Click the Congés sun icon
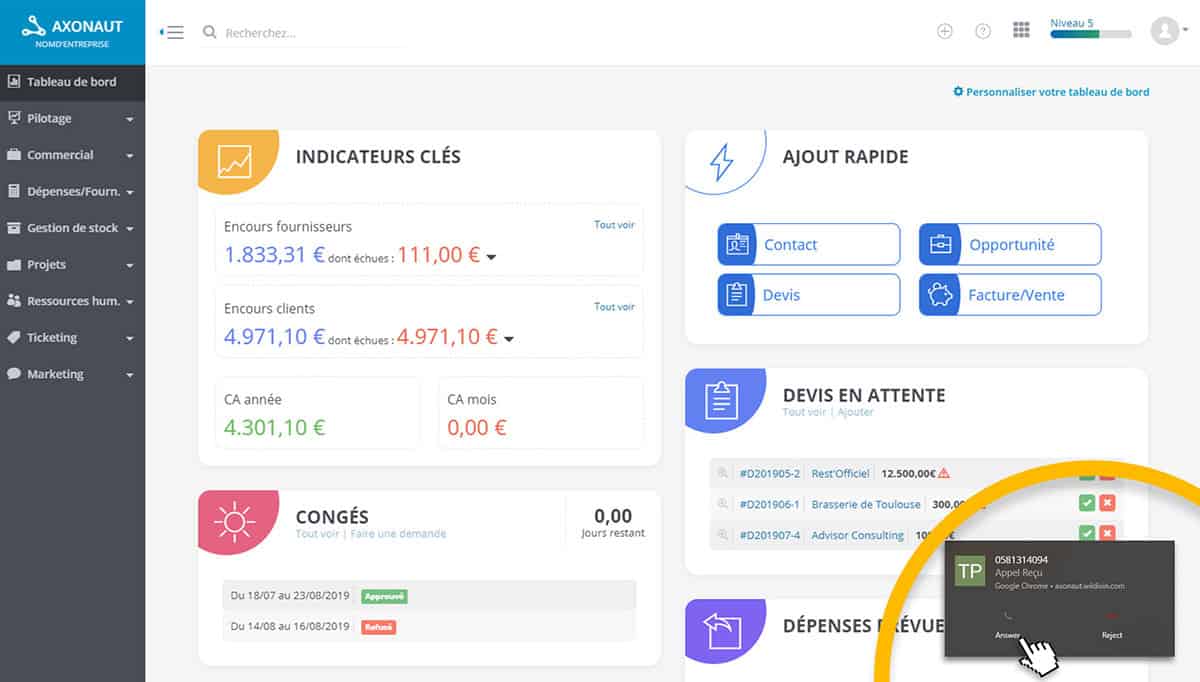The height and width of the screenshot is (682, 1200). (235, 522)
